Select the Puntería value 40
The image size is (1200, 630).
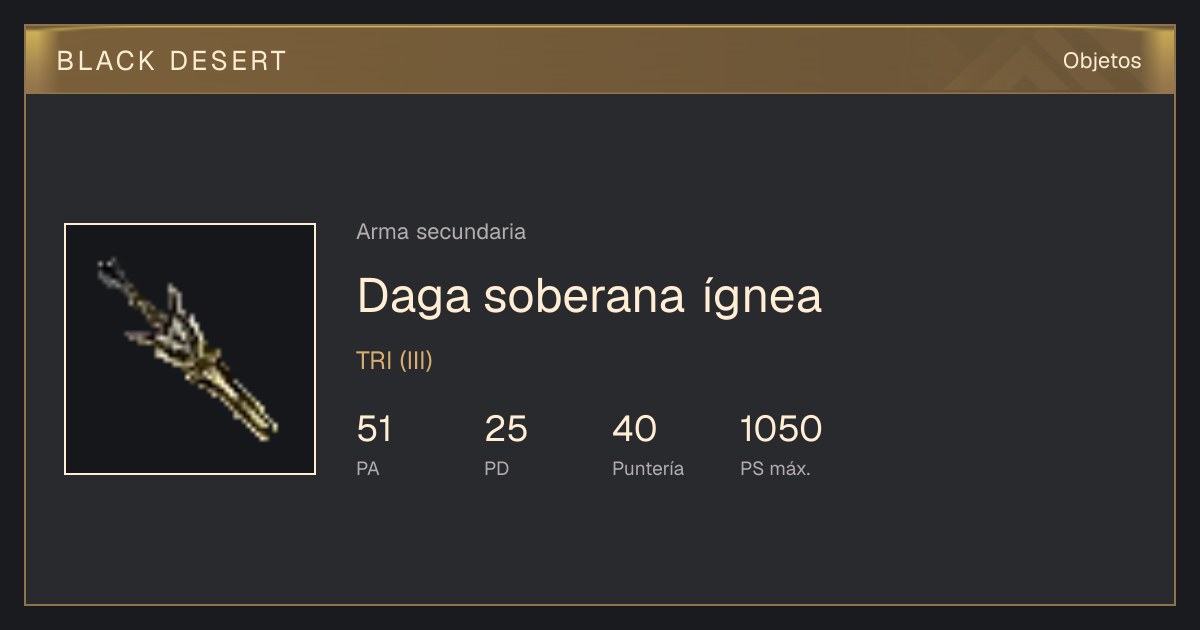634,429
